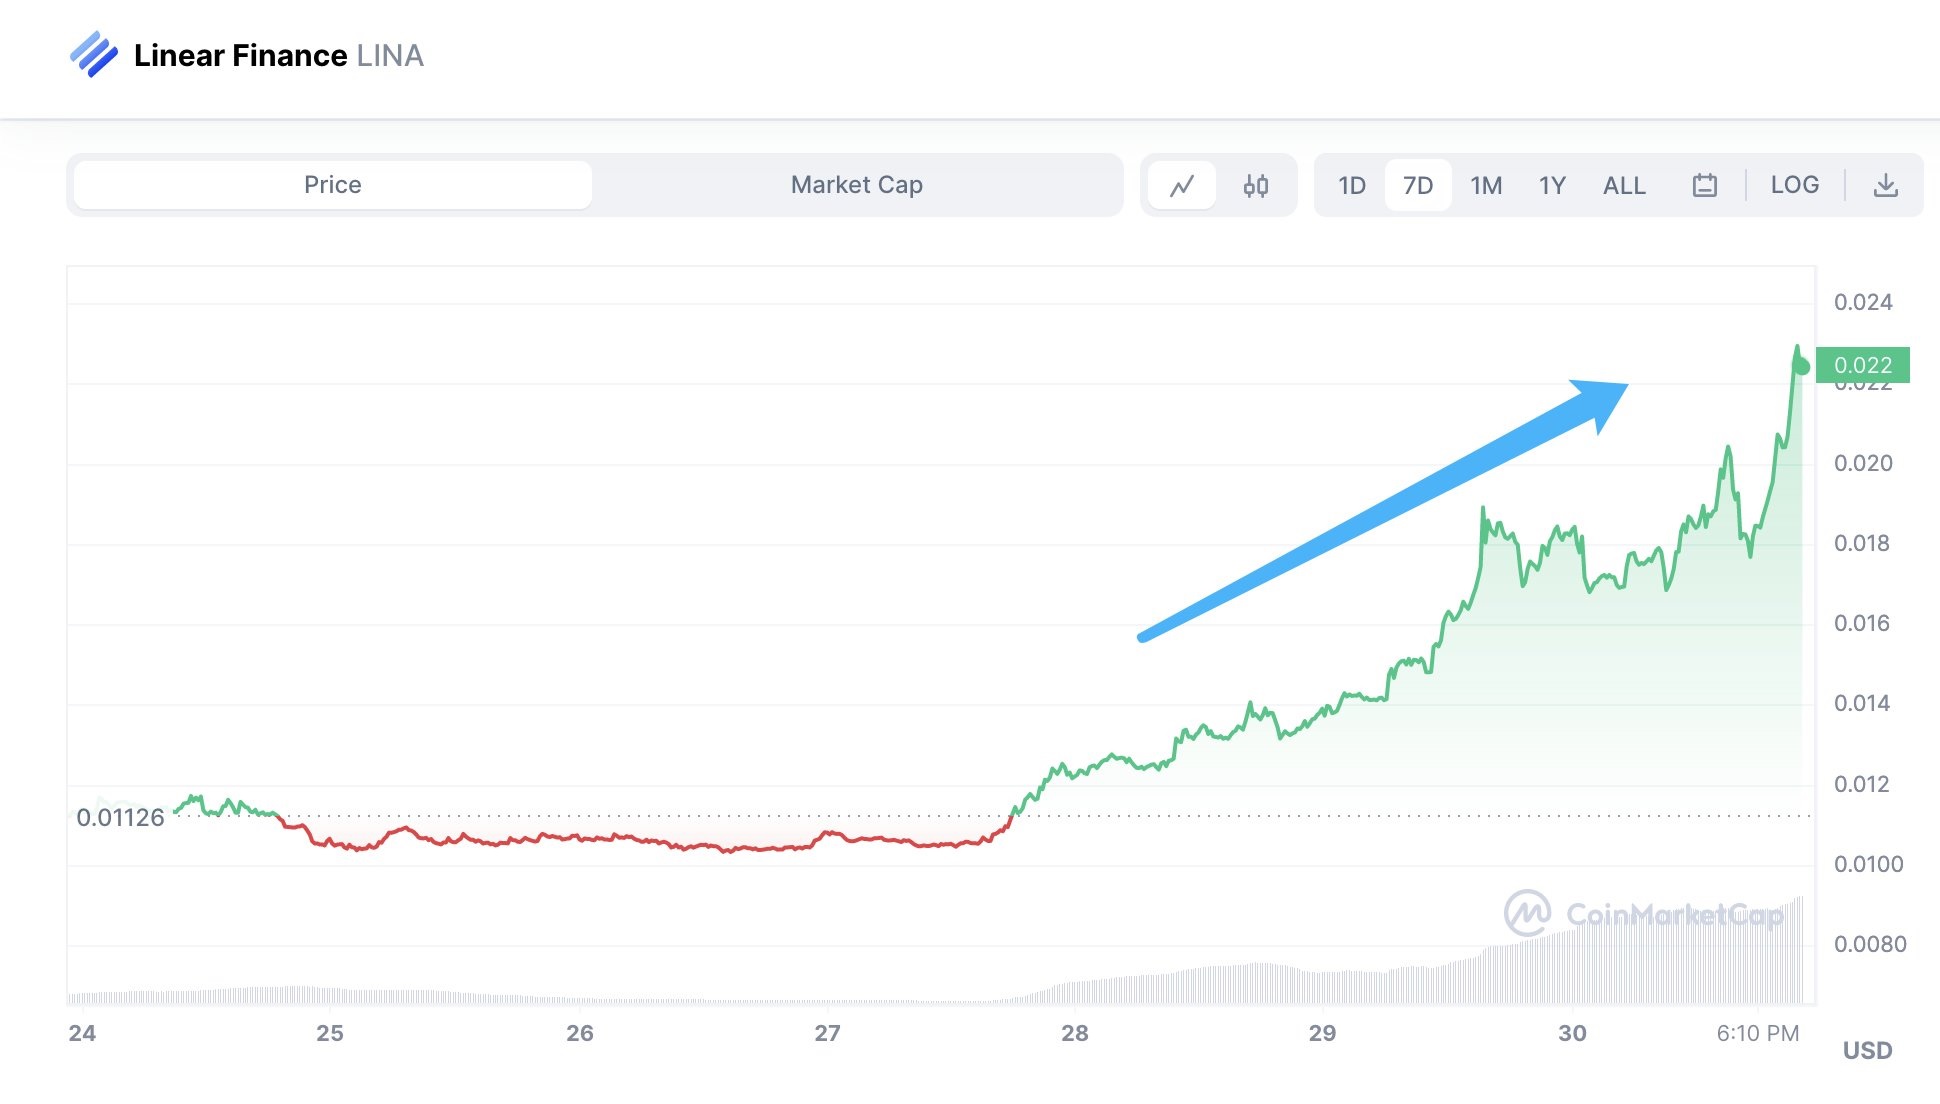Show ALL time price history
This screenshot has width=1940, height=1104.
[x=1624, y=185]
